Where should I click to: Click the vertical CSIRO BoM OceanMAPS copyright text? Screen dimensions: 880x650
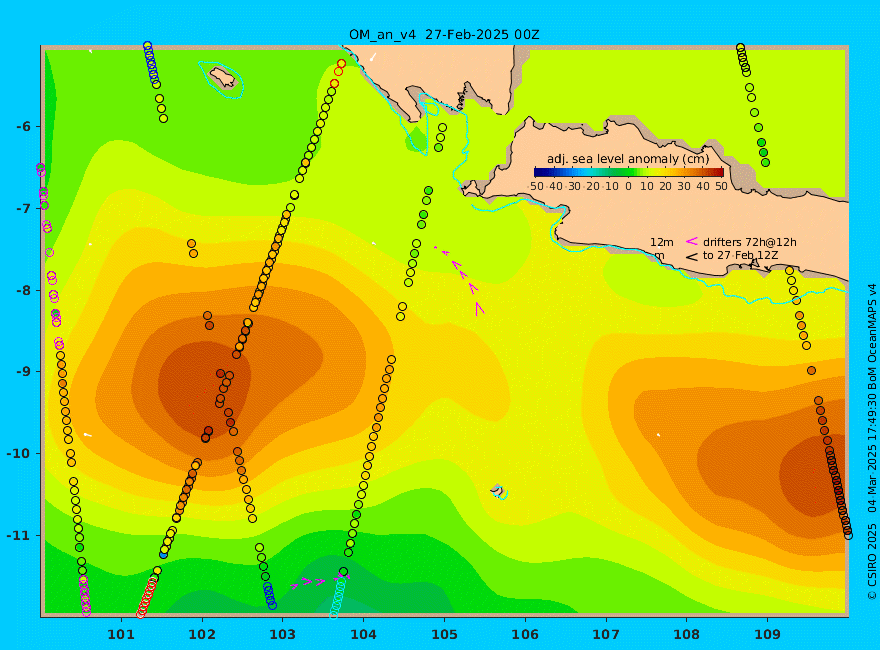click(x=872, y=442)
